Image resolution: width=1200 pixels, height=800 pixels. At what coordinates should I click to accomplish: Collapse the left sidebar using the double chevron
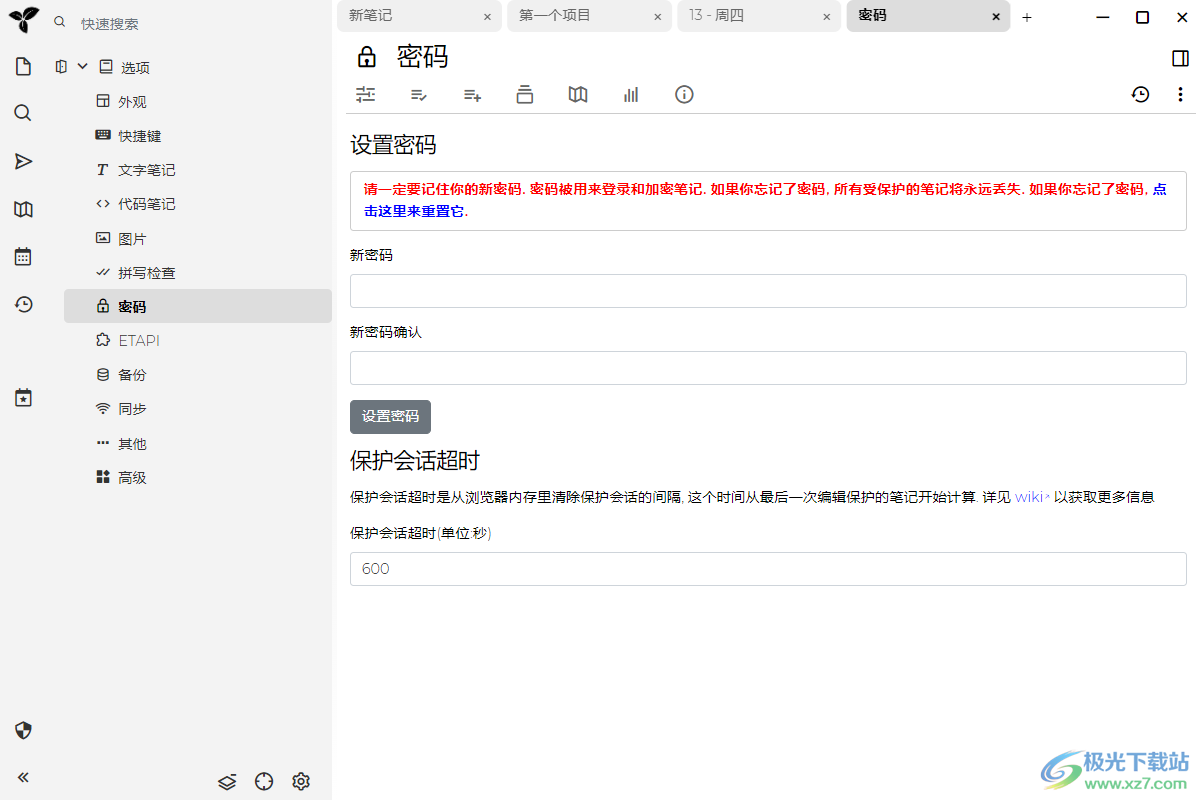[23, 777]
